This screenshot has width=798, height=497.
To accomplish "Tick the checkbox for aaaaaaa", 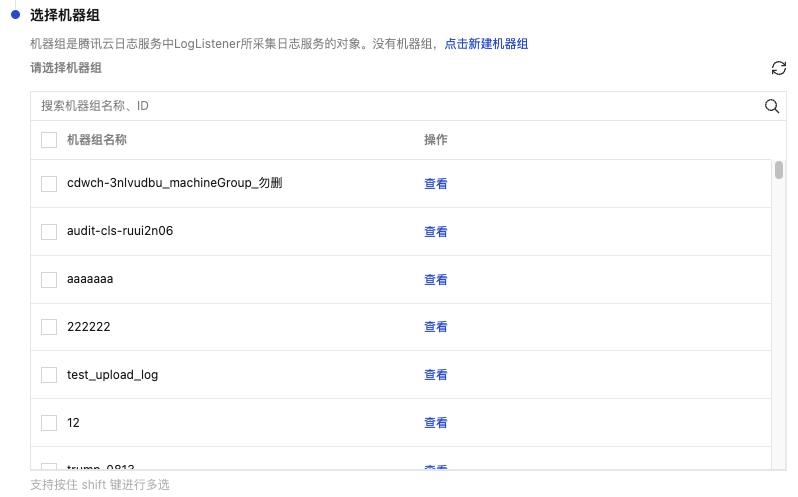I will click(49, 279).
